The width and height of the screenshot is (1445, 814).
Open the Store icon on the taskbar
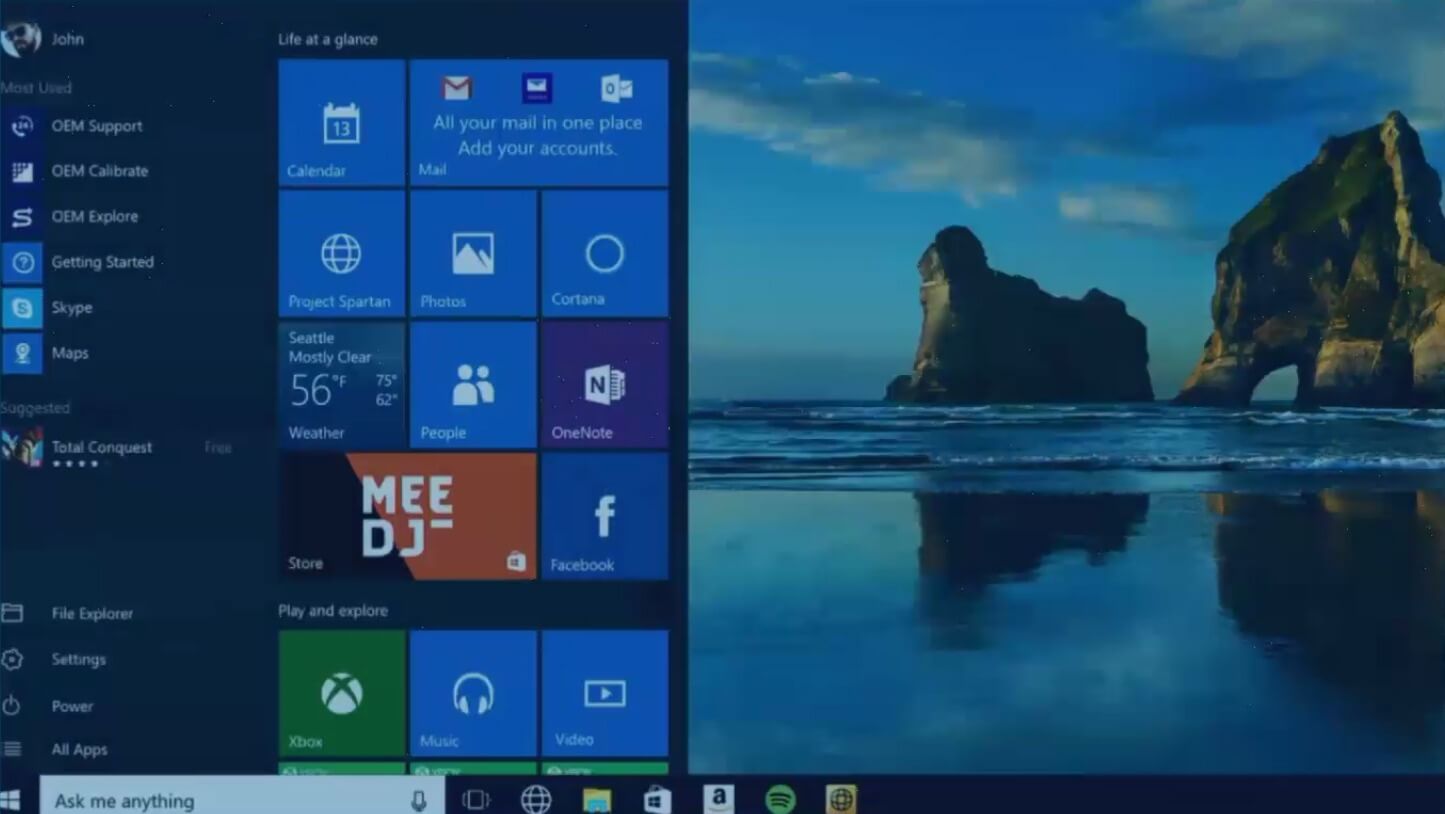pos(657,800)
